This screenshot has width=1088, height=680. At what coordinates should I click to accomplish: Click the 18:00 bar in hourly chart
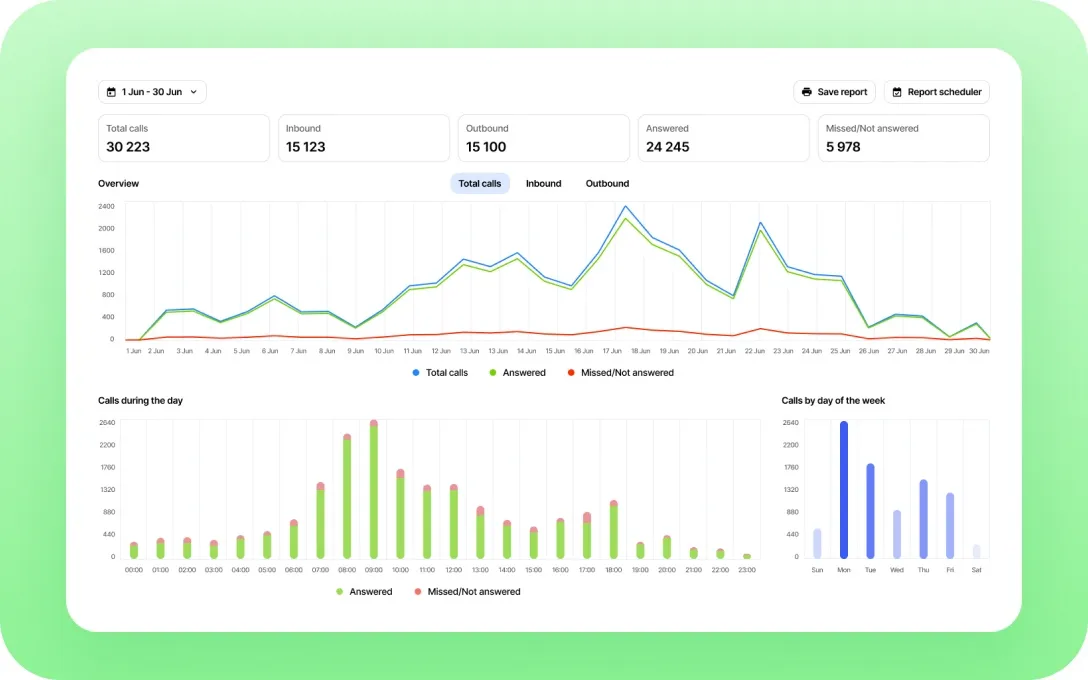pos(613,529)
